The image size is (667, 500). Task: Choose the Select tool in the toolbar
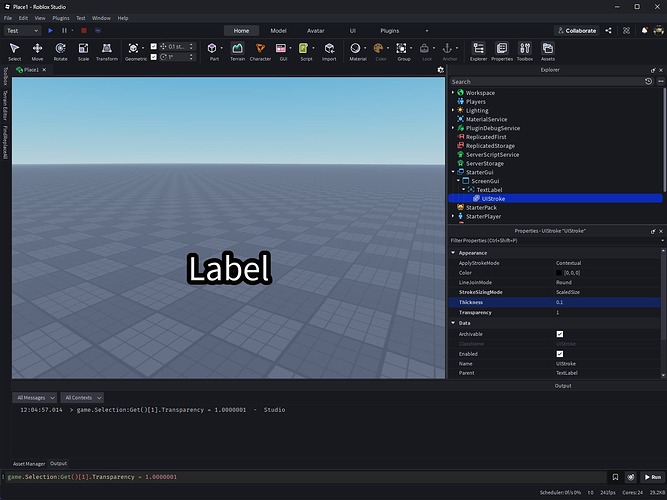(x=14, y=52)
